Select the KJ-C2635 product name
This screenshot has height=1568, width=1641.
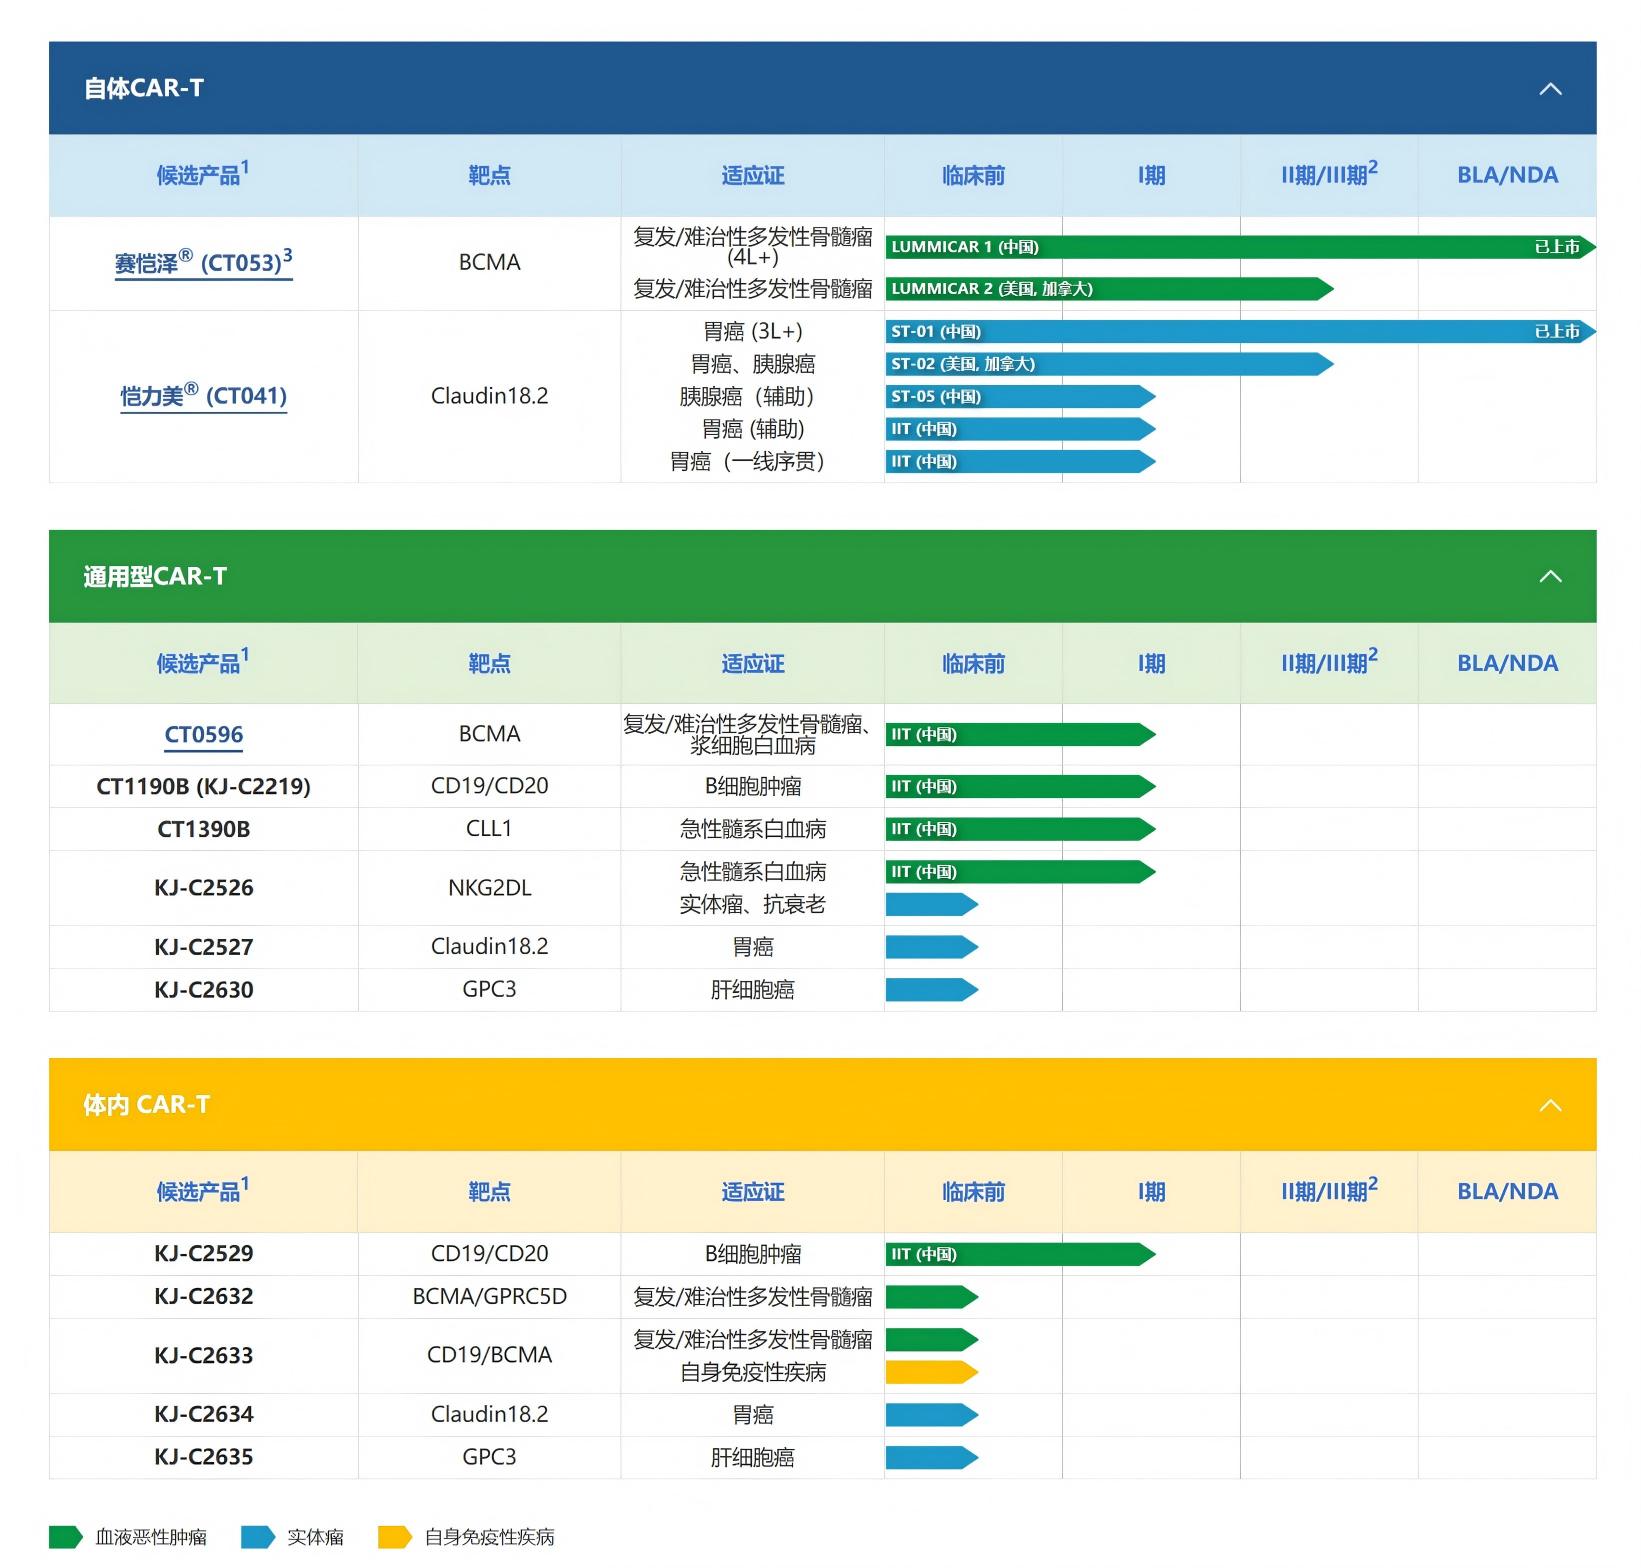tap(204, 1457)
